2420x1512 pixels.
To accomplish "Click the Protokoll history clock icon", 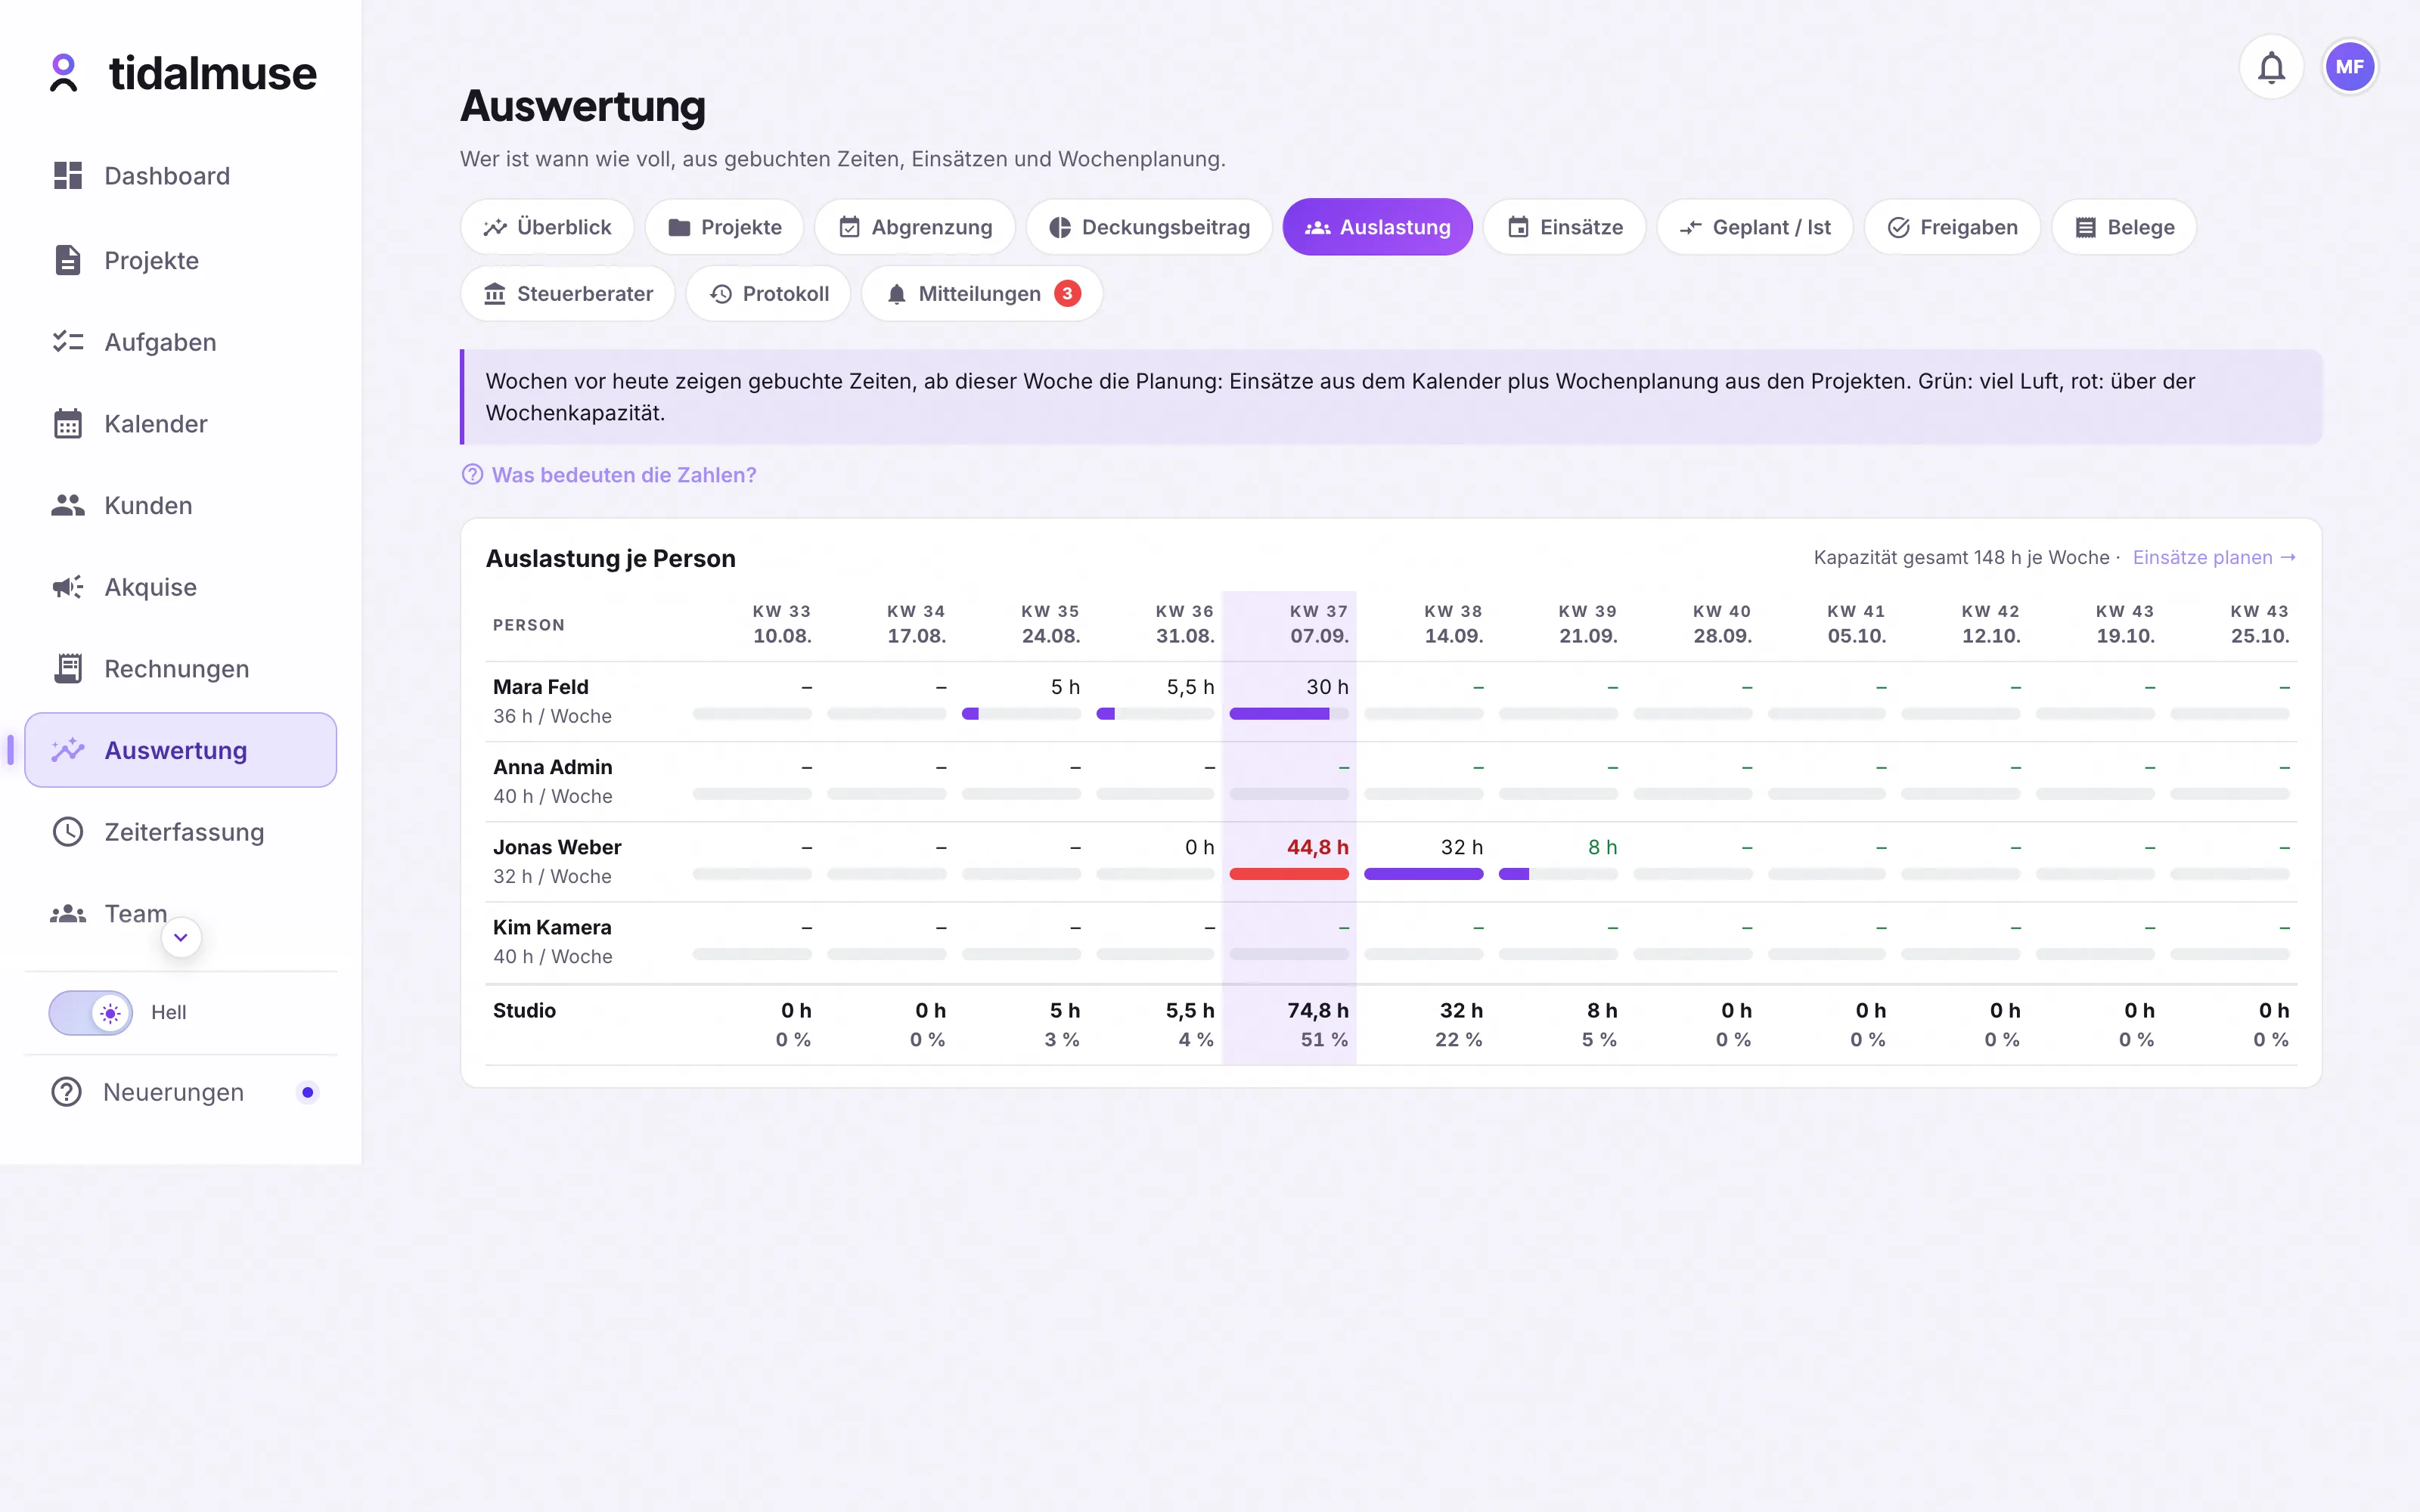I will pos(721,294).
